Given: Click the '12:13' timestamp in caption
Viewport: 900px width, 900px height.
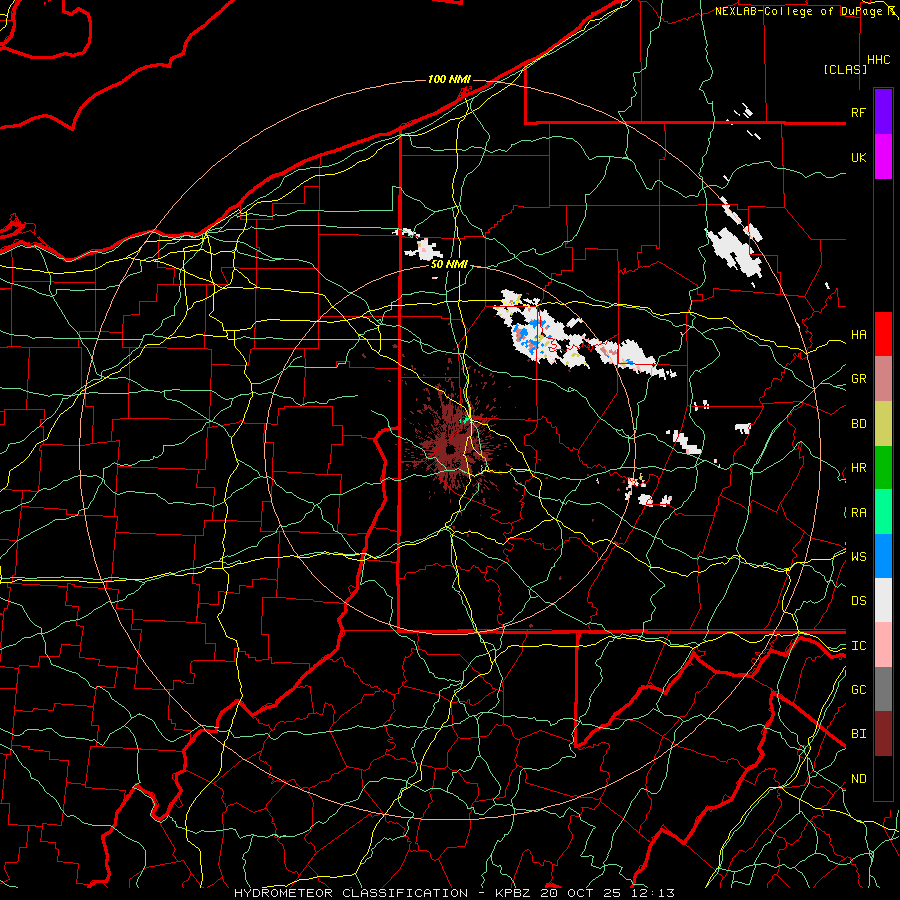Looking at the screenshot, I should (654, 893).
